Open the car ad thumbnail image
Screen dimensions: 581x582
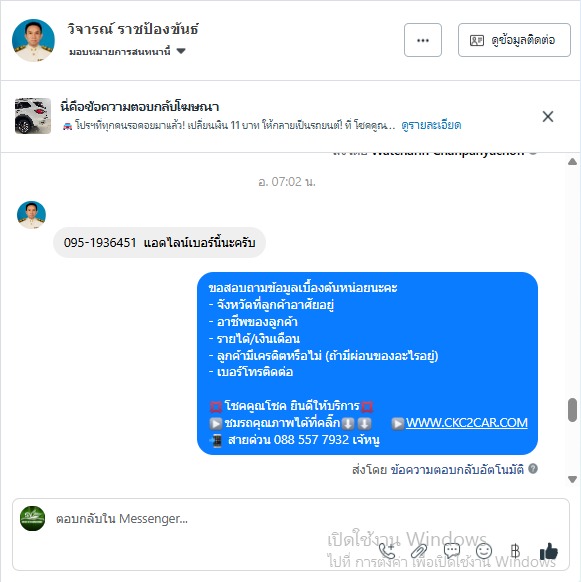coord(33,116)
